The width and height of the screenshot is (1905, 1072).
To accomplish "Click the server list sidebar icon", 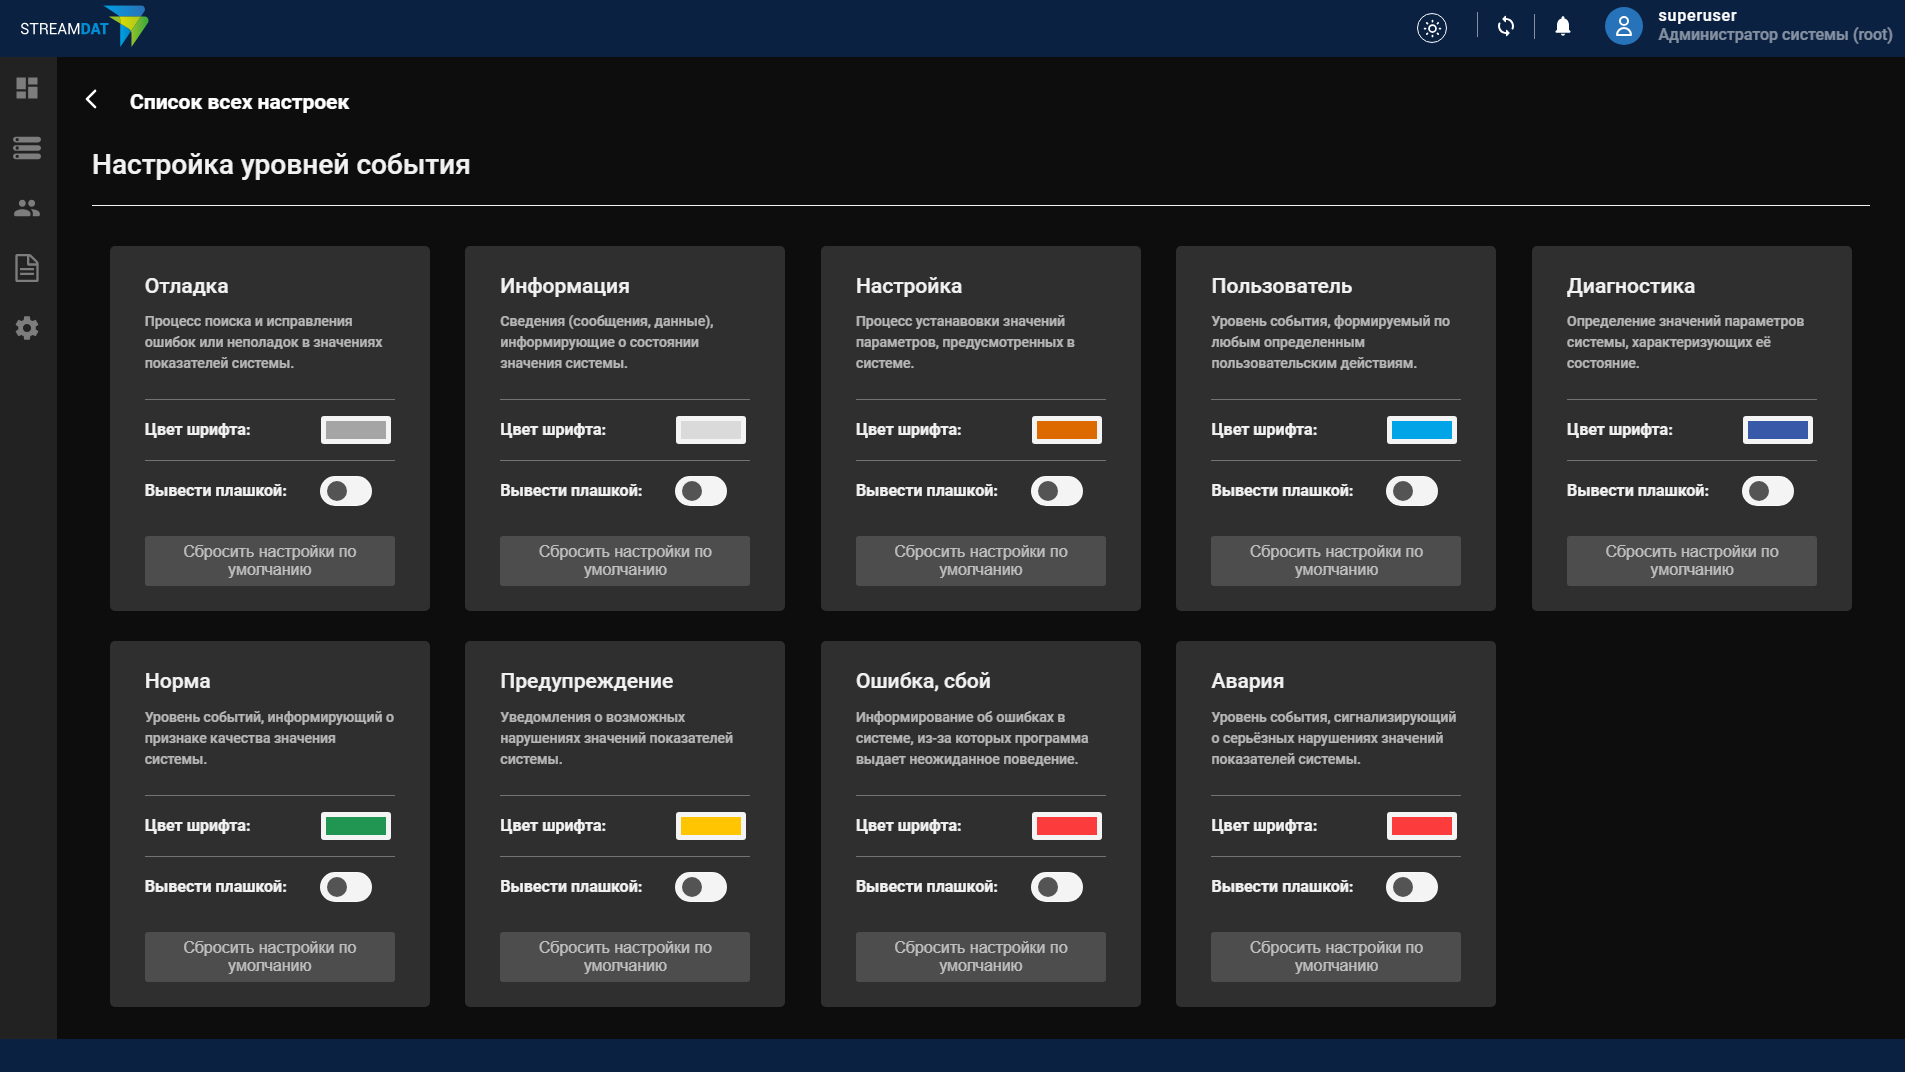I will point(27,148).
